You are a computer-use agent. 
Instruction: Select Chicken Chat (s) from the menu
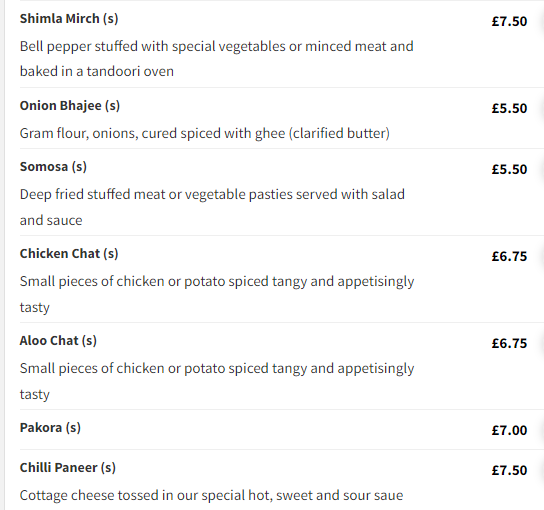[69, 254]
